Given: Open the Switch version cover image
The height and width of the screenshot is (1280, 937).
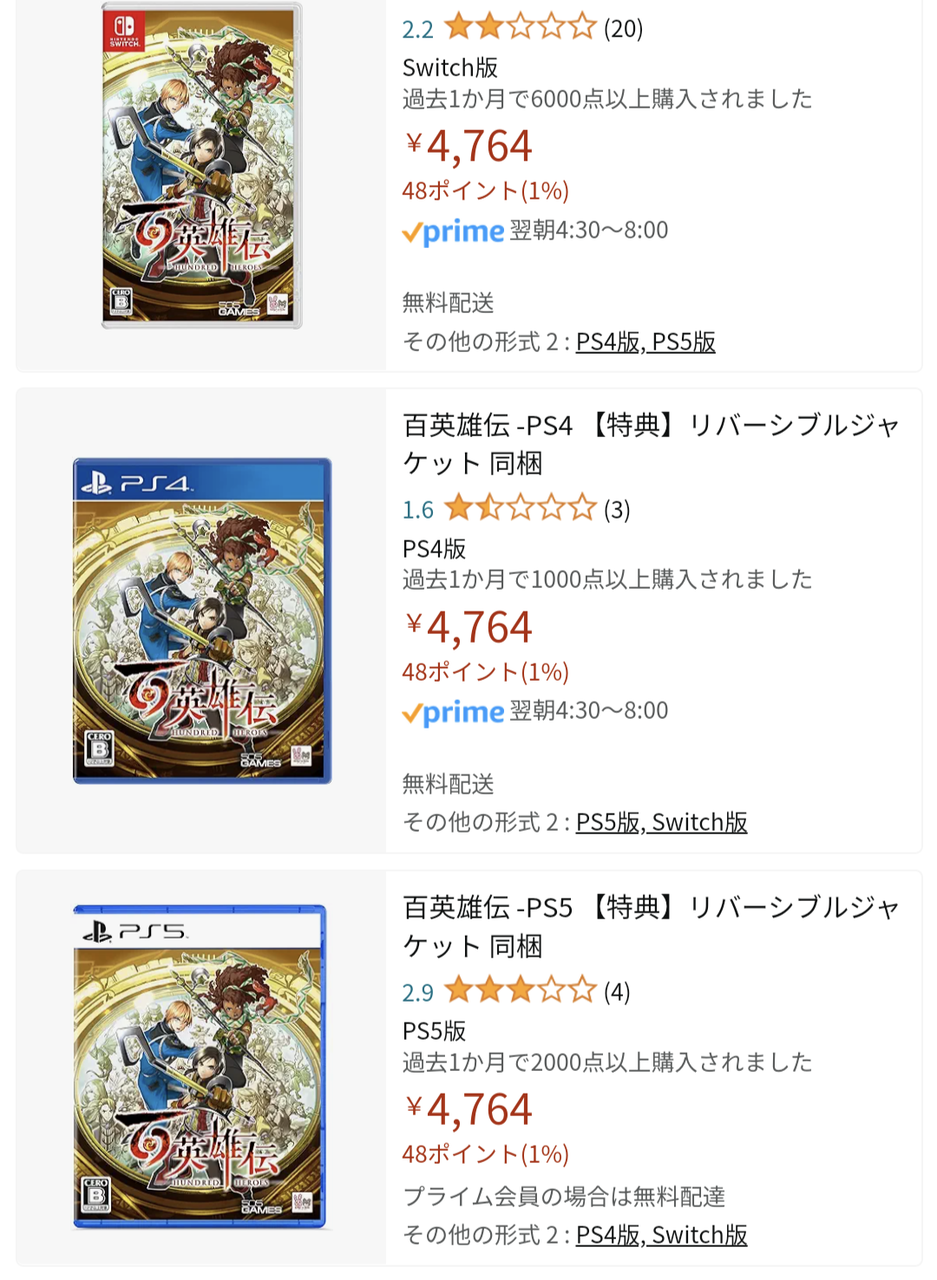Looking at the screenshot, I should pos(201,165).
